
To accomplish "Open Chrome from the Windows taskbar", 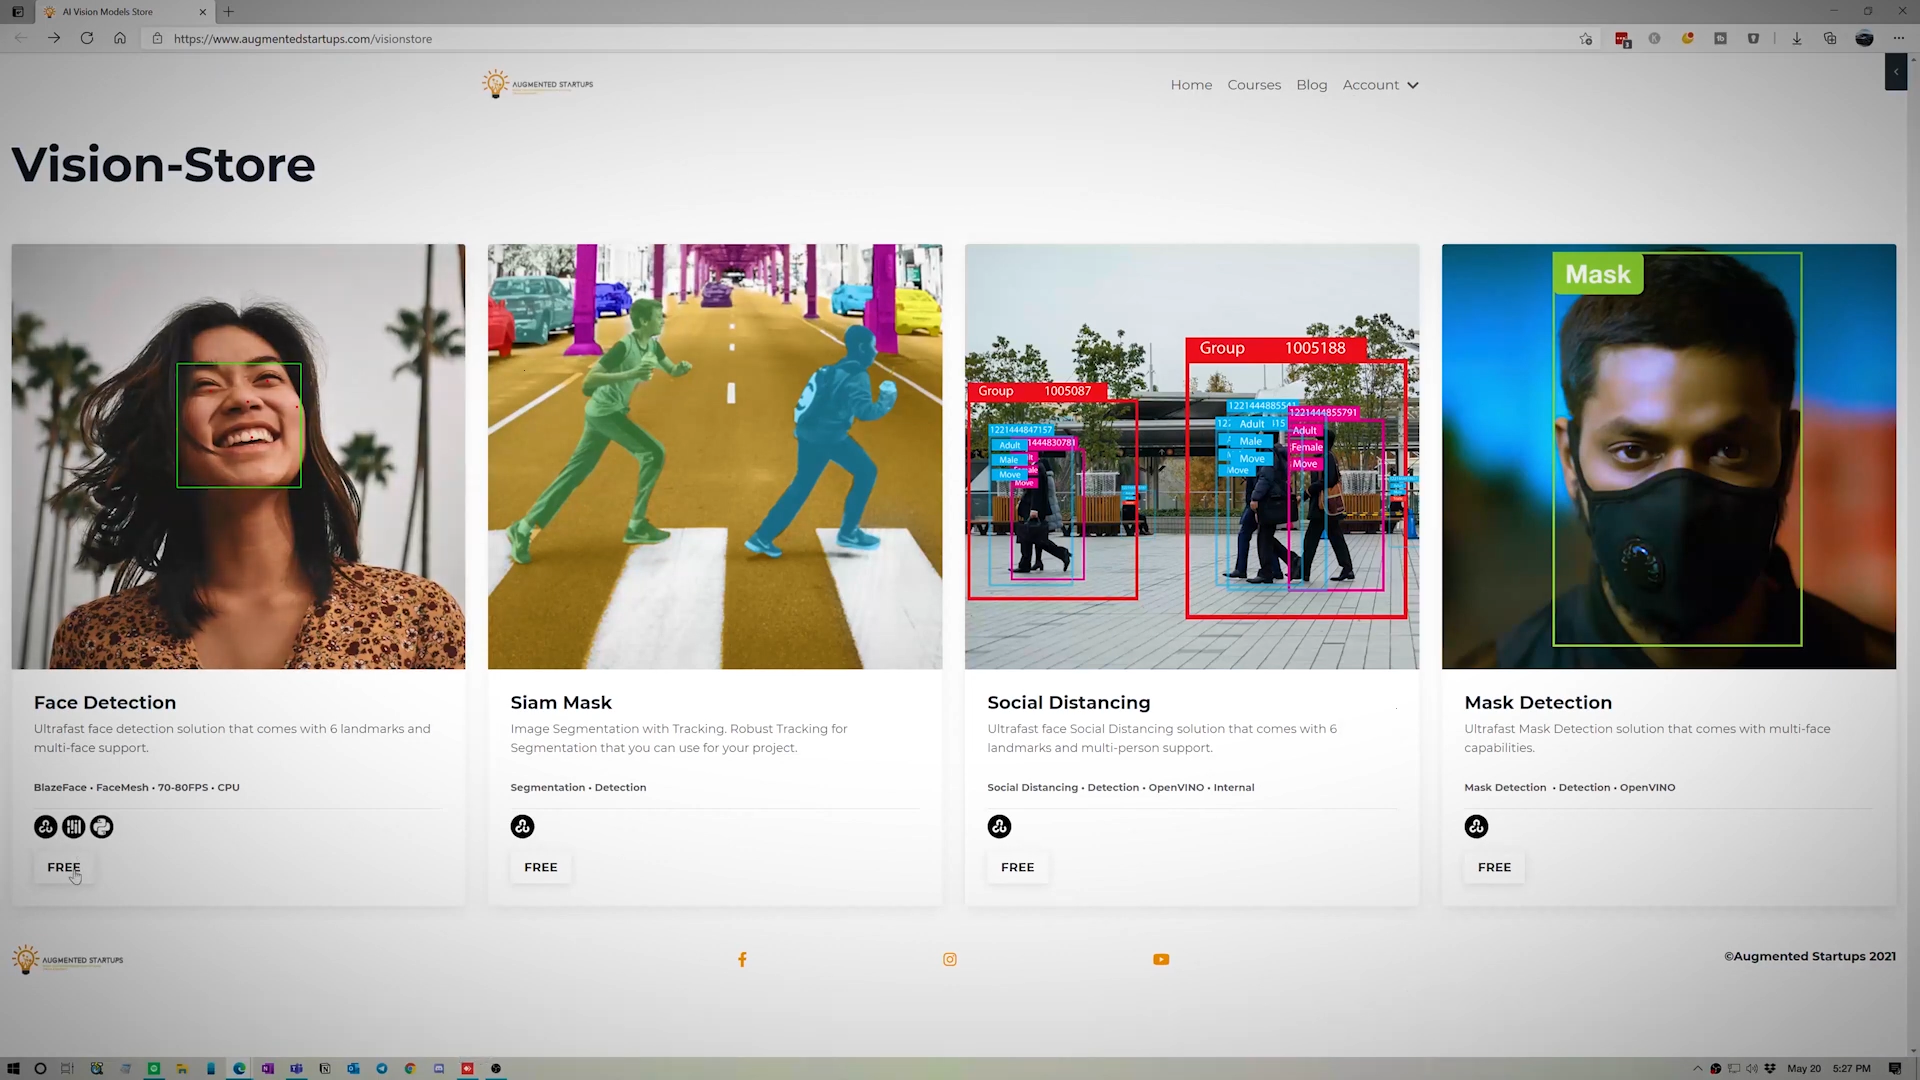I will [410, 1069].
